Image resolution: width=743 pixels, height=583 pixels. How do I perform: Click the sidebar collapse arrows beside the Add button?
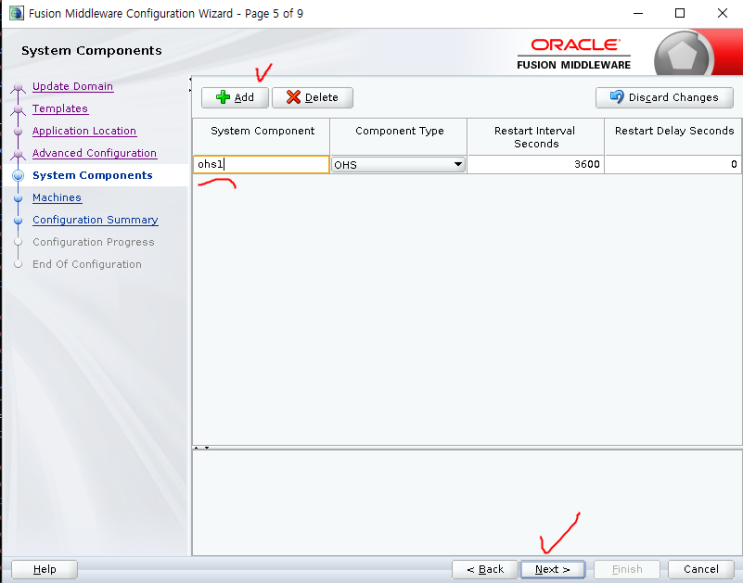[x=190, y=84]
